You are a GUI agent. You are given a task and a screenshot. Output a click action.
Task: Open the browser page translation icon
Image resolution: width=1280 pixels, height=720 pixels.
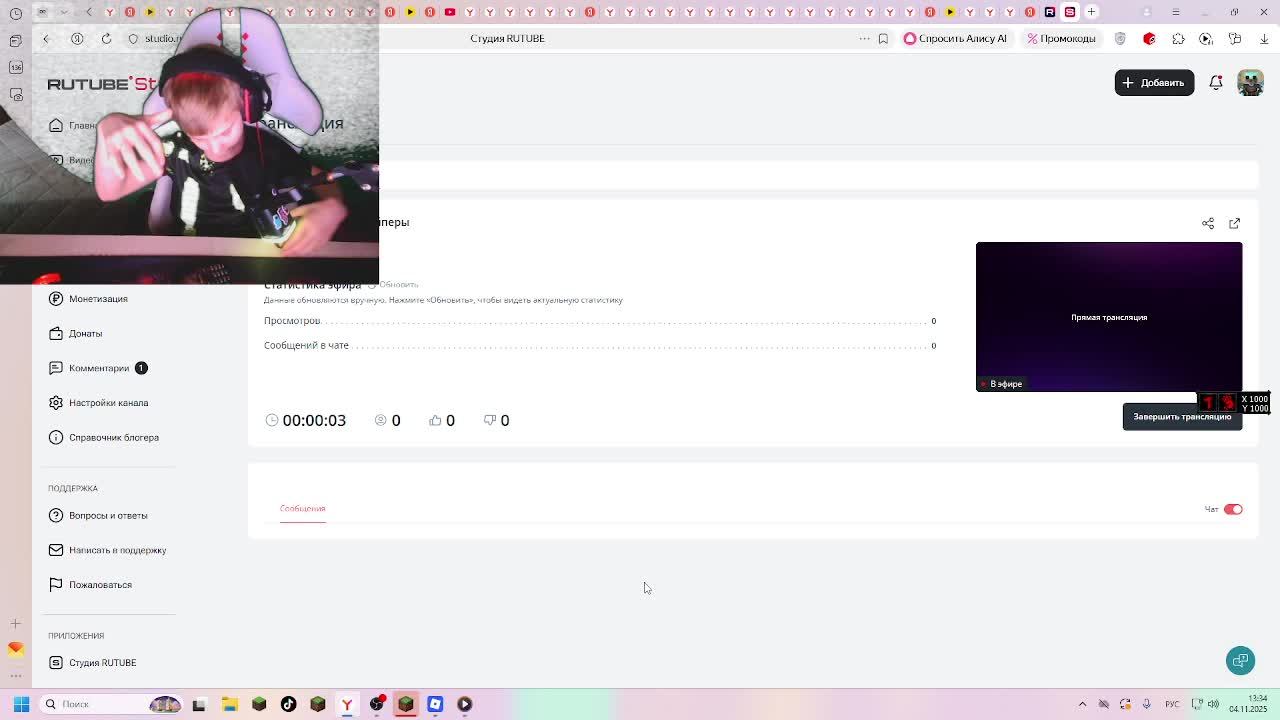[x=1235, y=39]
